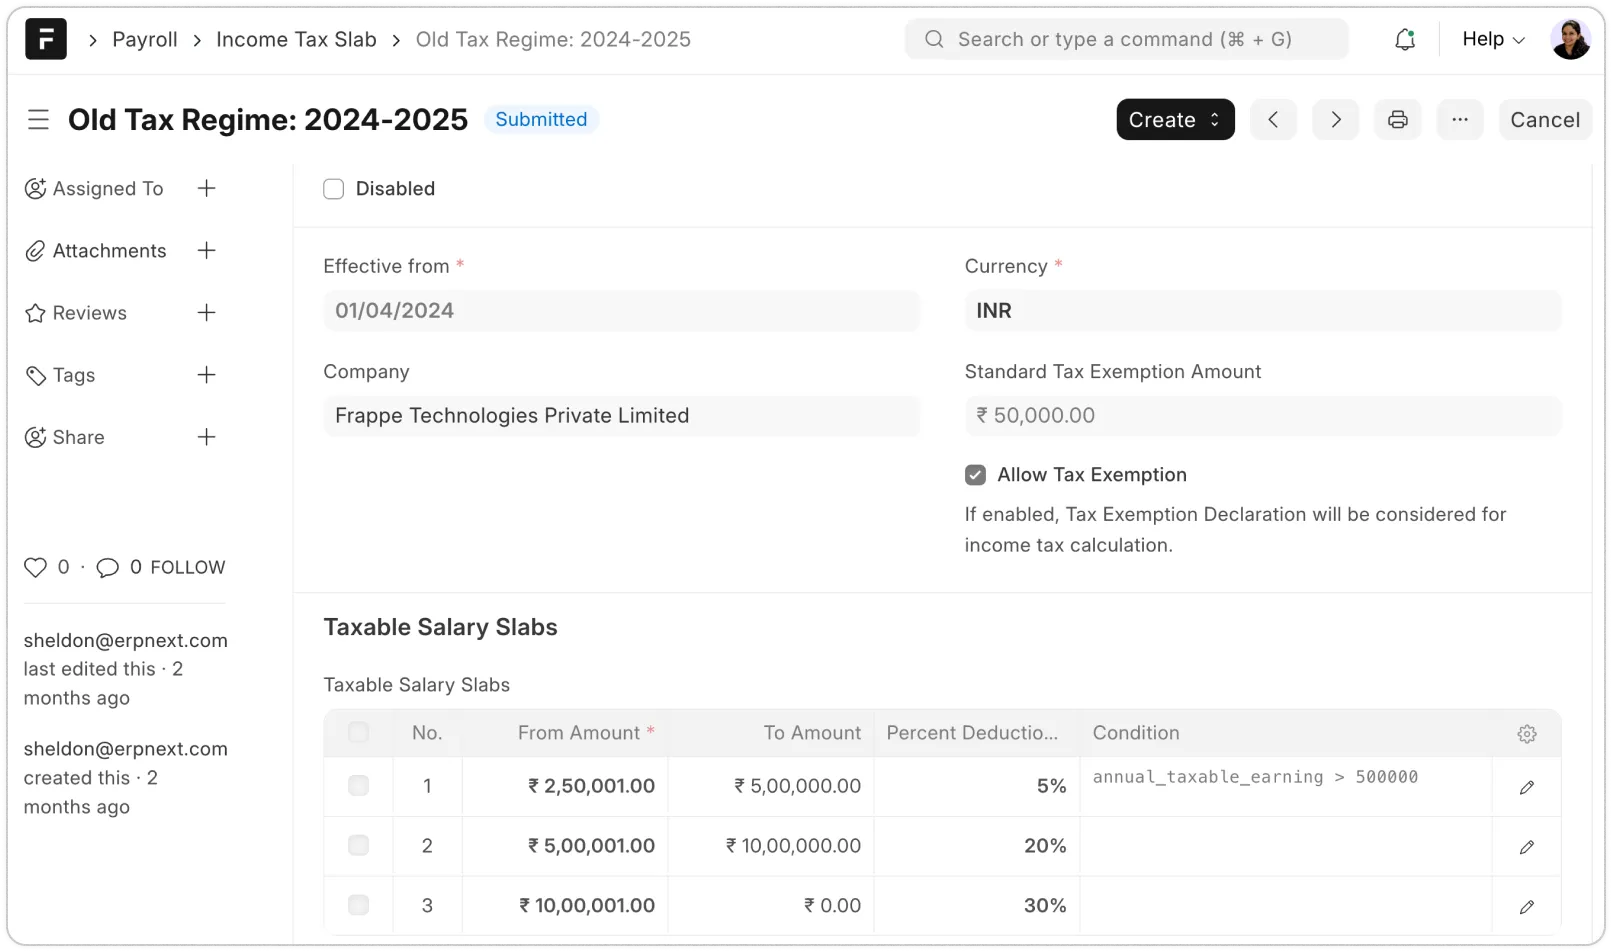The width and height of the screenshot is (1612, 952).
Task: Open the three-dots more actions menu
Action: click(x=1459, y=120)
